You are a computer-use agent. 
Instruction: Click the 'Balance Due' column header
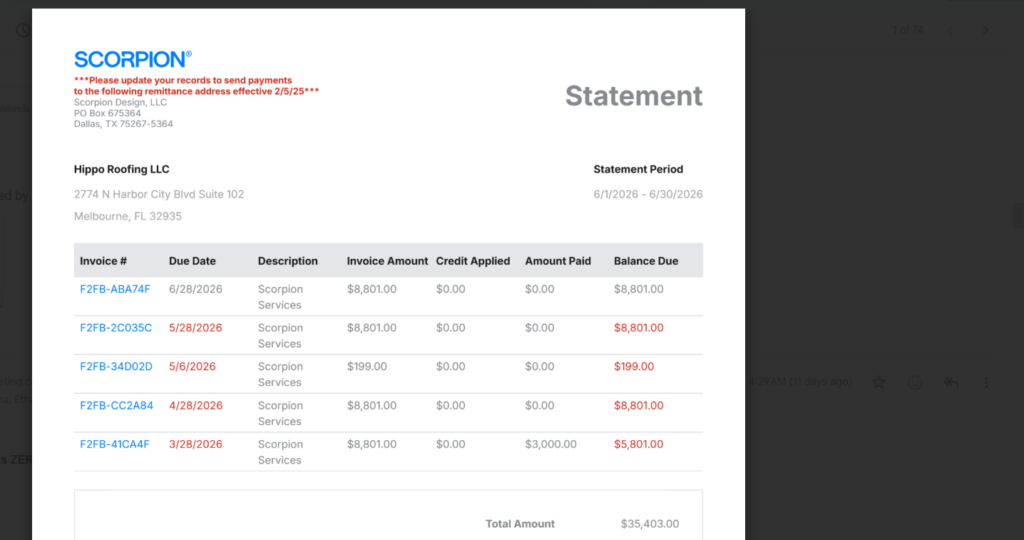point(646,261)
